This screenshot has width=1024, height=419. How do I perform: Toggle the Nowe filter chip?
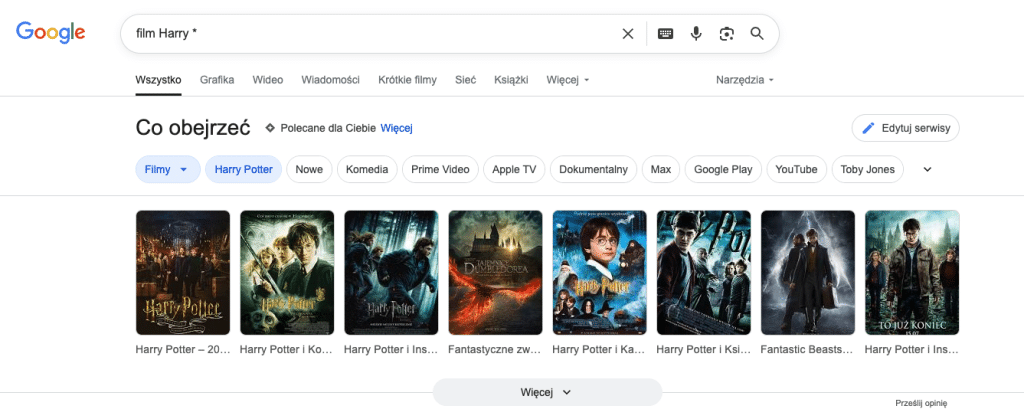click(x=310, y=170)
